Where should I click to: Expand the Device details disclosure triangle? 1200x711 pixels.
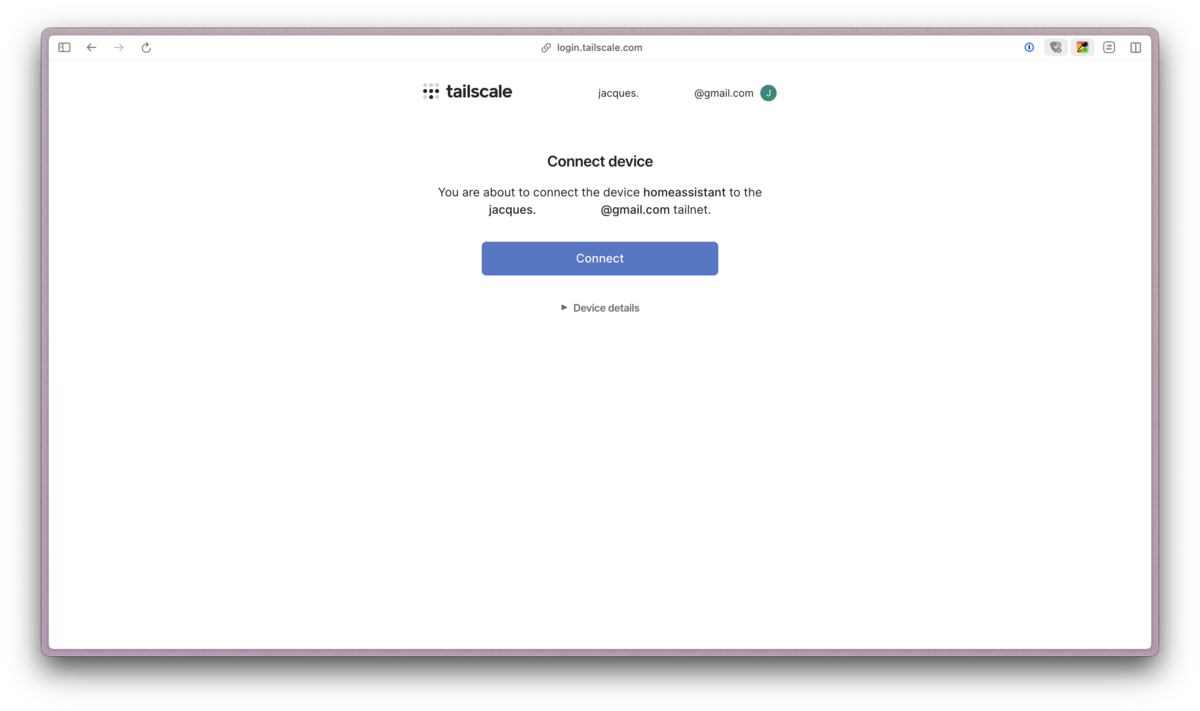(564, 308)
